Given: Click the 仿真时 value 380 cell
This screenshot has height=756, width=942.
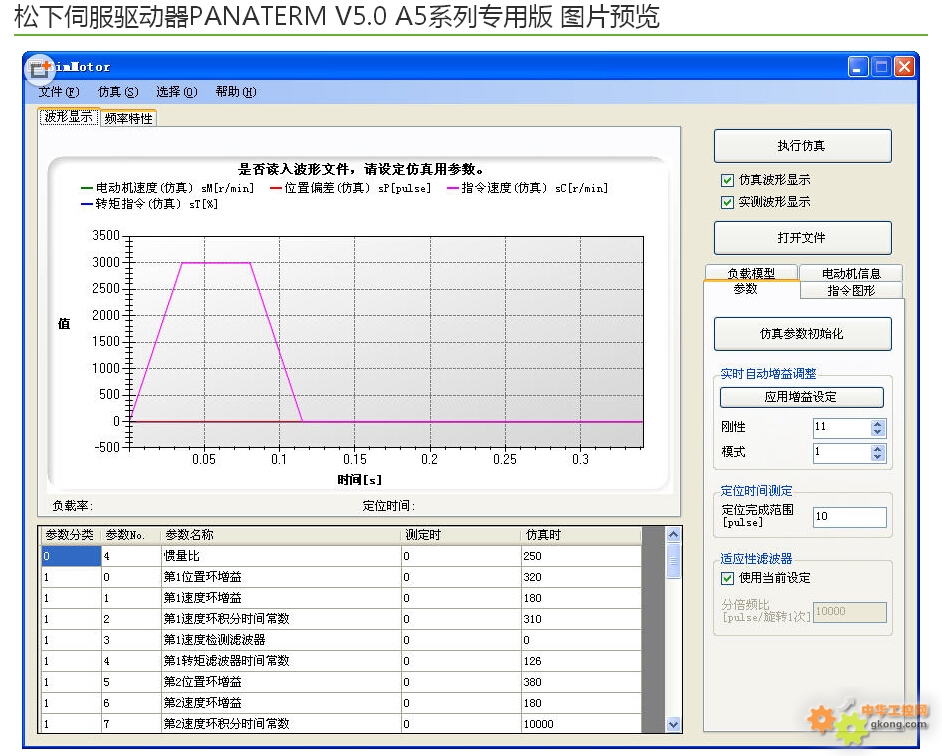Looking at the screenshot, I should pos(581,682).
